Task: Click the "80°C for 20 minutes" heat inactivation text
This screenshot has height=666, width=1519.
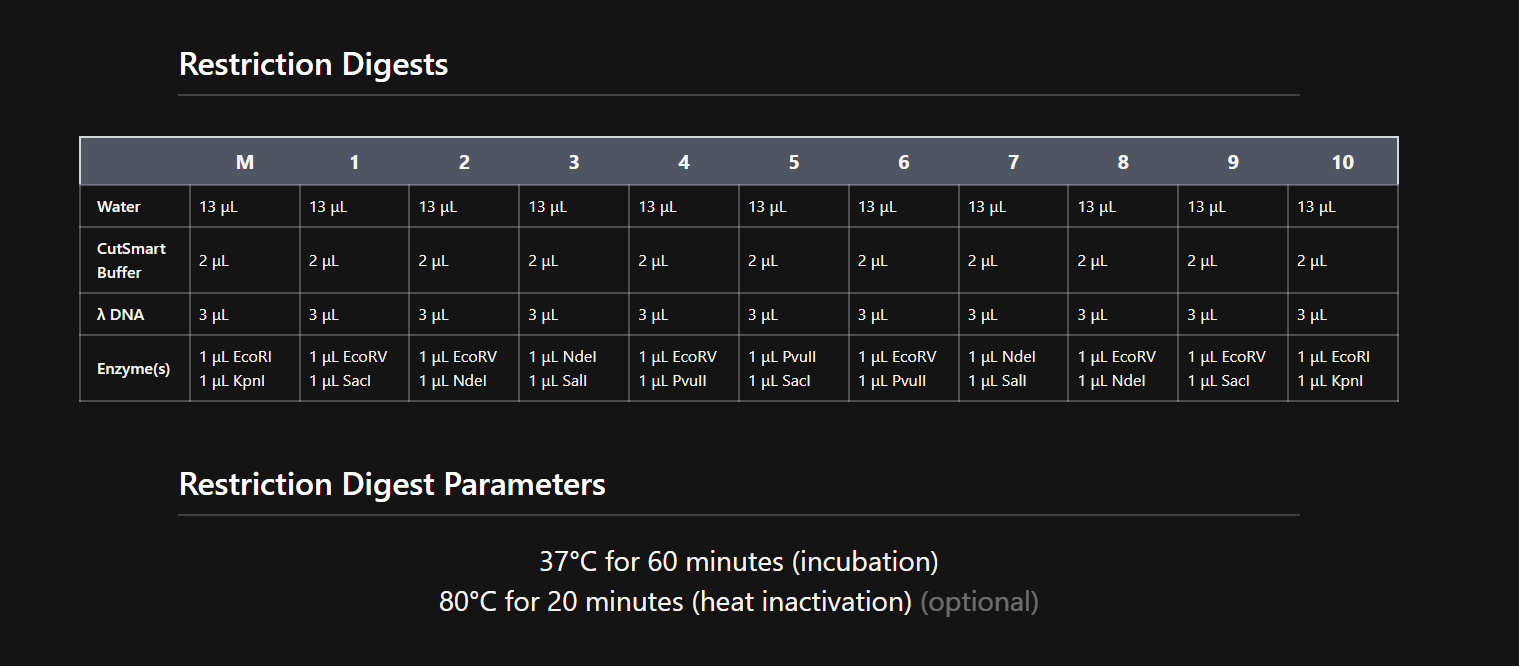Action: coord(675,602)
